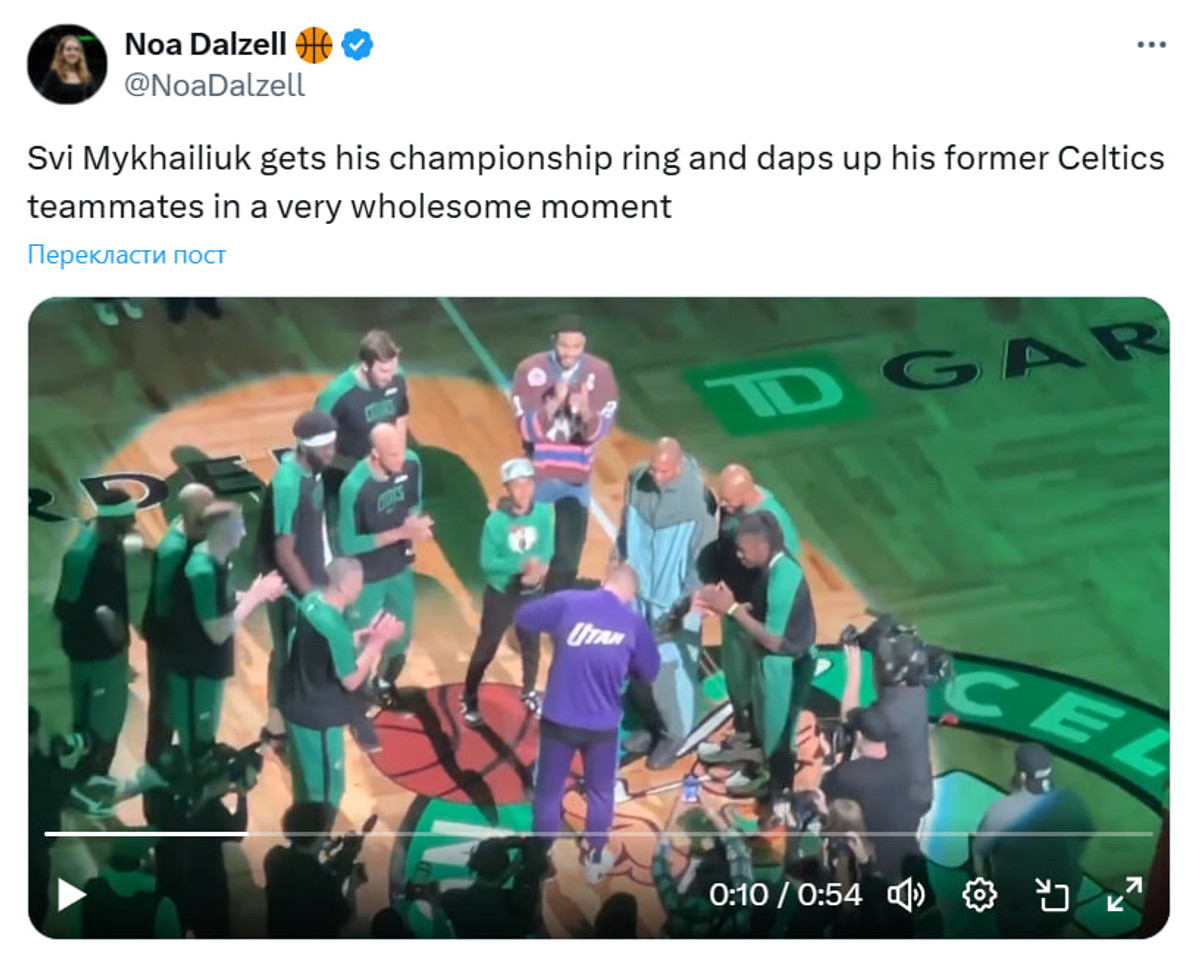Click the basketball emoji beside the name
1200x958 pixels.
314,45
